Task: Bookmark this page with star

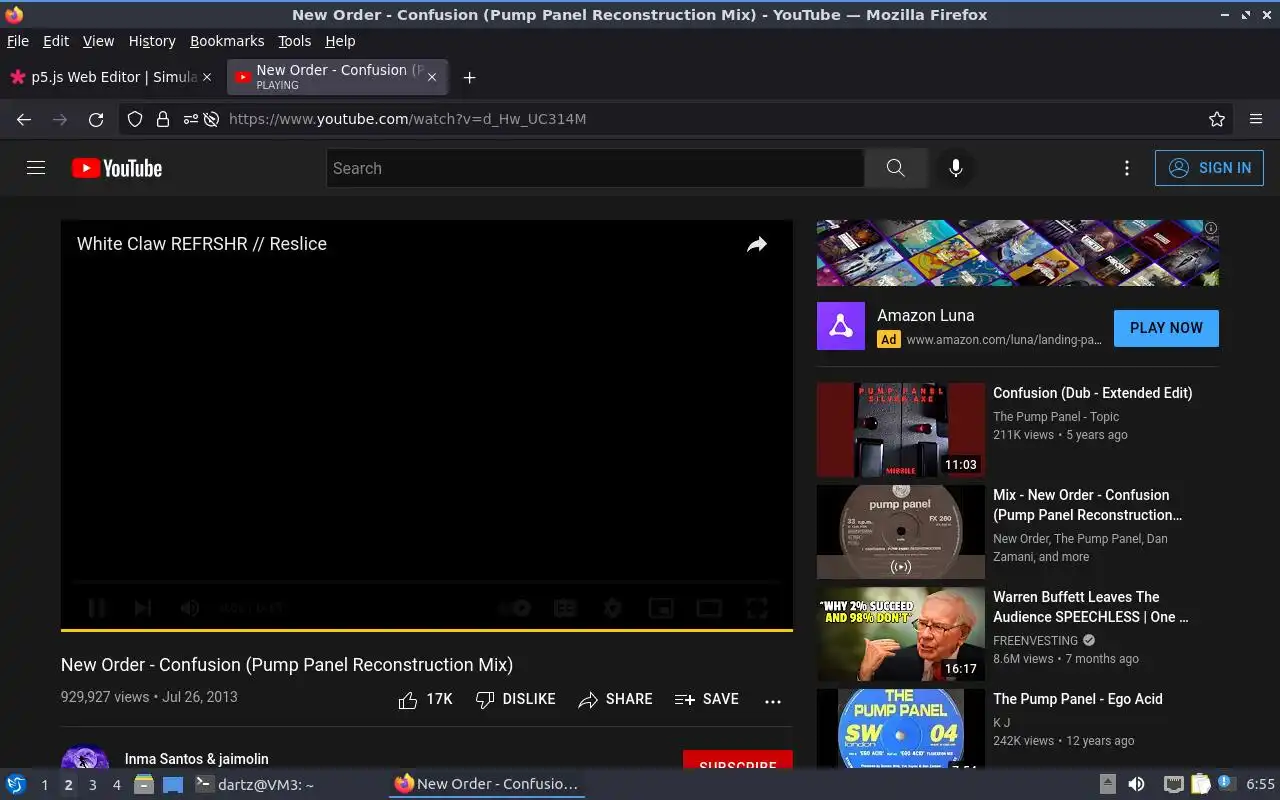Action: (1217, 119)
